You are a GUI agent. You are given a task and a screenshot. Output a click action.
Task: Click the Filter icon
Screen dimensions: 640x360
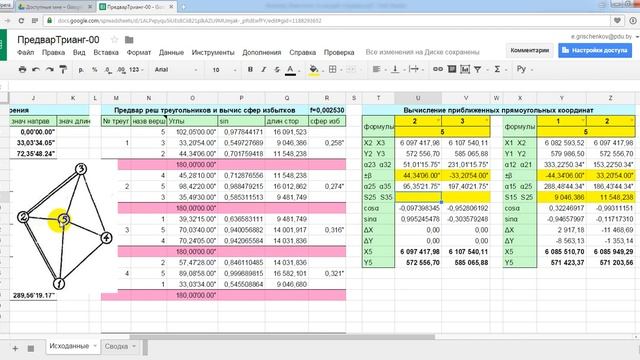click(478, 70)
